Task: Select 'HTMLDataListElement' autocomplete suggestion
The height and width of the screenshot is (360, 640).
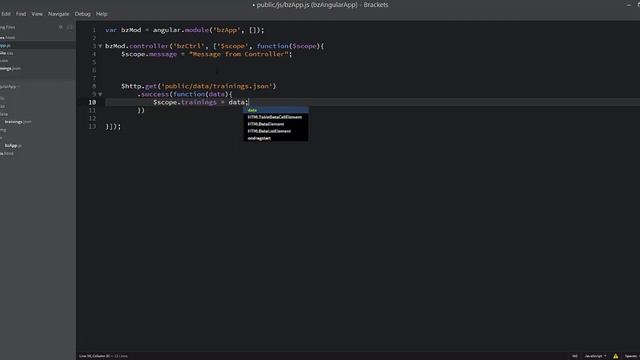Action: point(276,131)
